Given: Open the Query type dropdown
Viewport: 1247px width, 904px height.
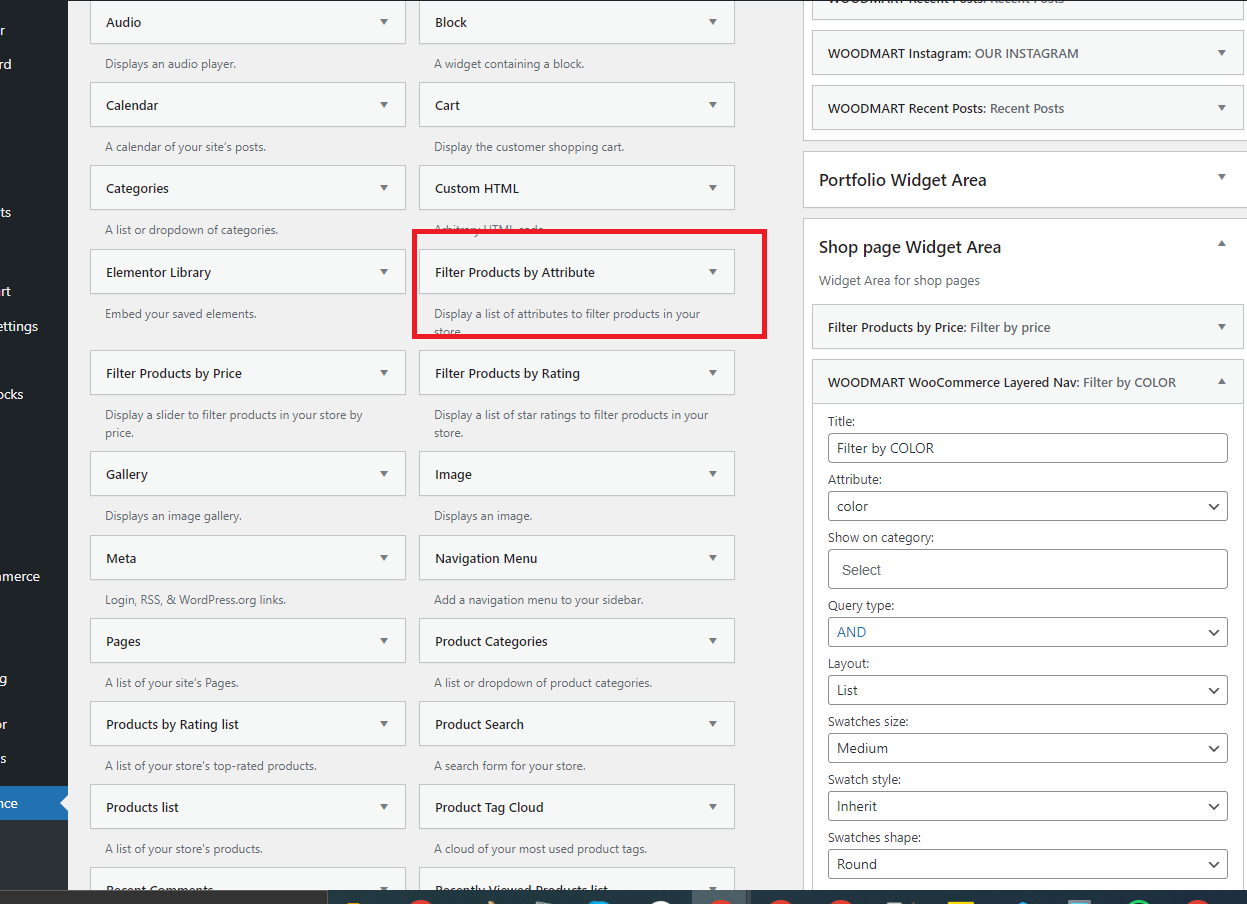Looking at the screenshot, I should (x=1027, y=632).
